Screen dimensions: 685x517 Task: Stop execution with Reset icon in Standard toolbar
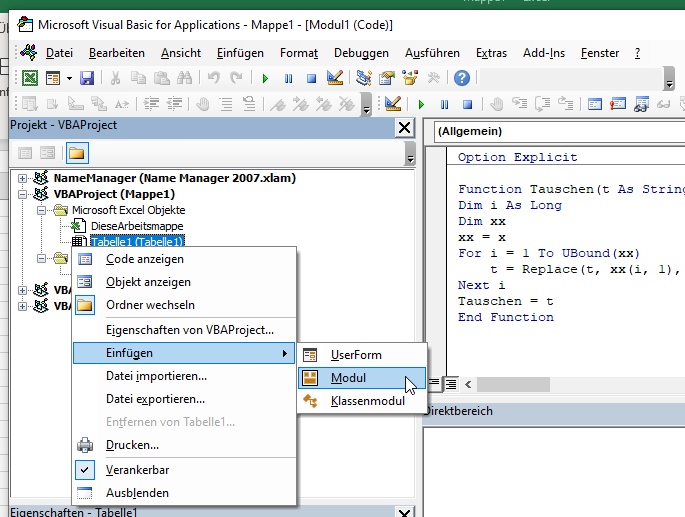click(311, 79)
